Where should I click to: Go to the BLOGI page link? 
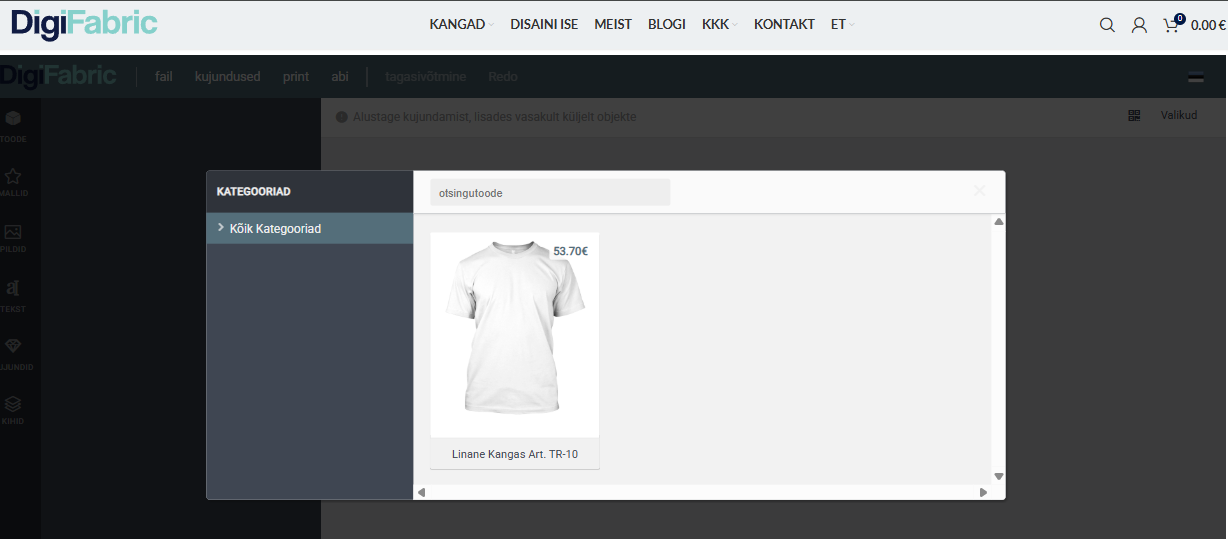[x=666, y=24]
